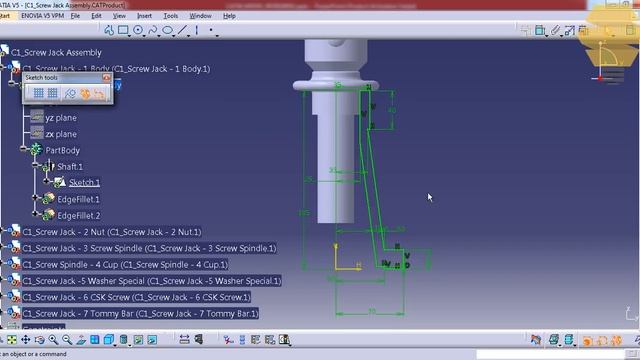The image size is (640, 360).
Task: Select C1_Screw Jack - 2 Nut component
Action: click(112, 232)
